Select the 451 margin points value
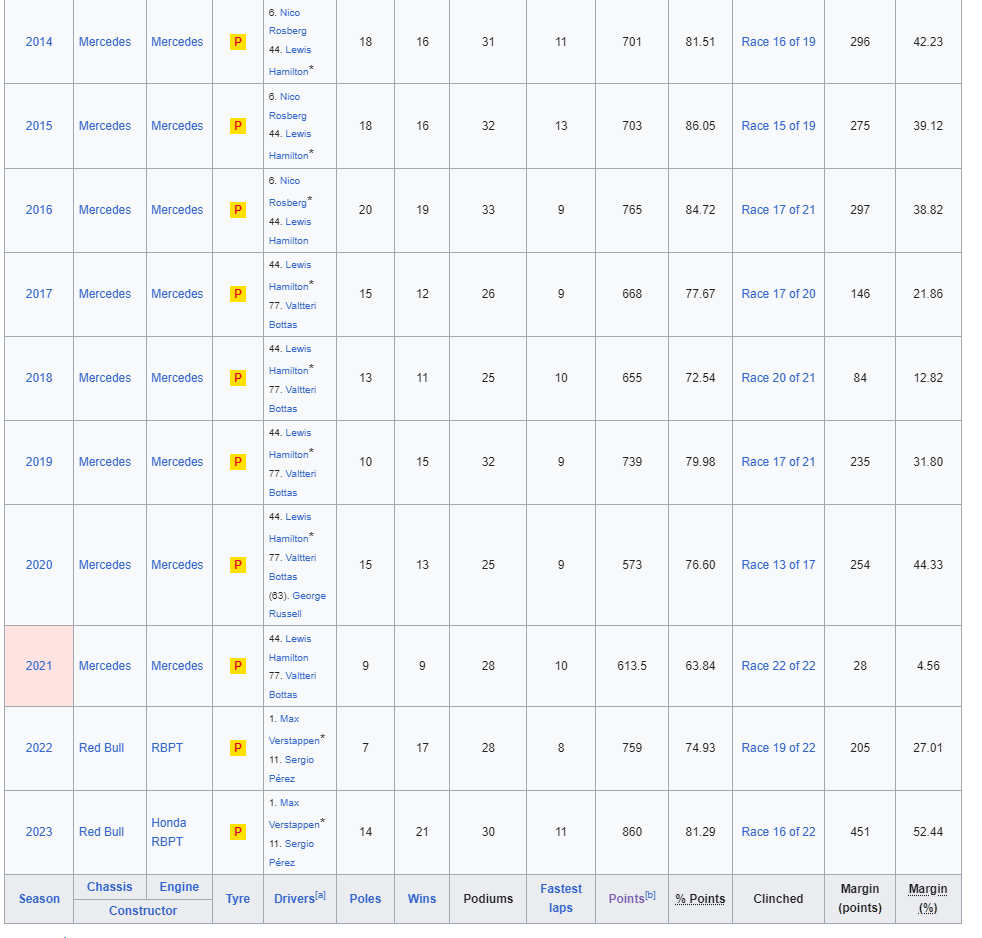 [860, 832]
